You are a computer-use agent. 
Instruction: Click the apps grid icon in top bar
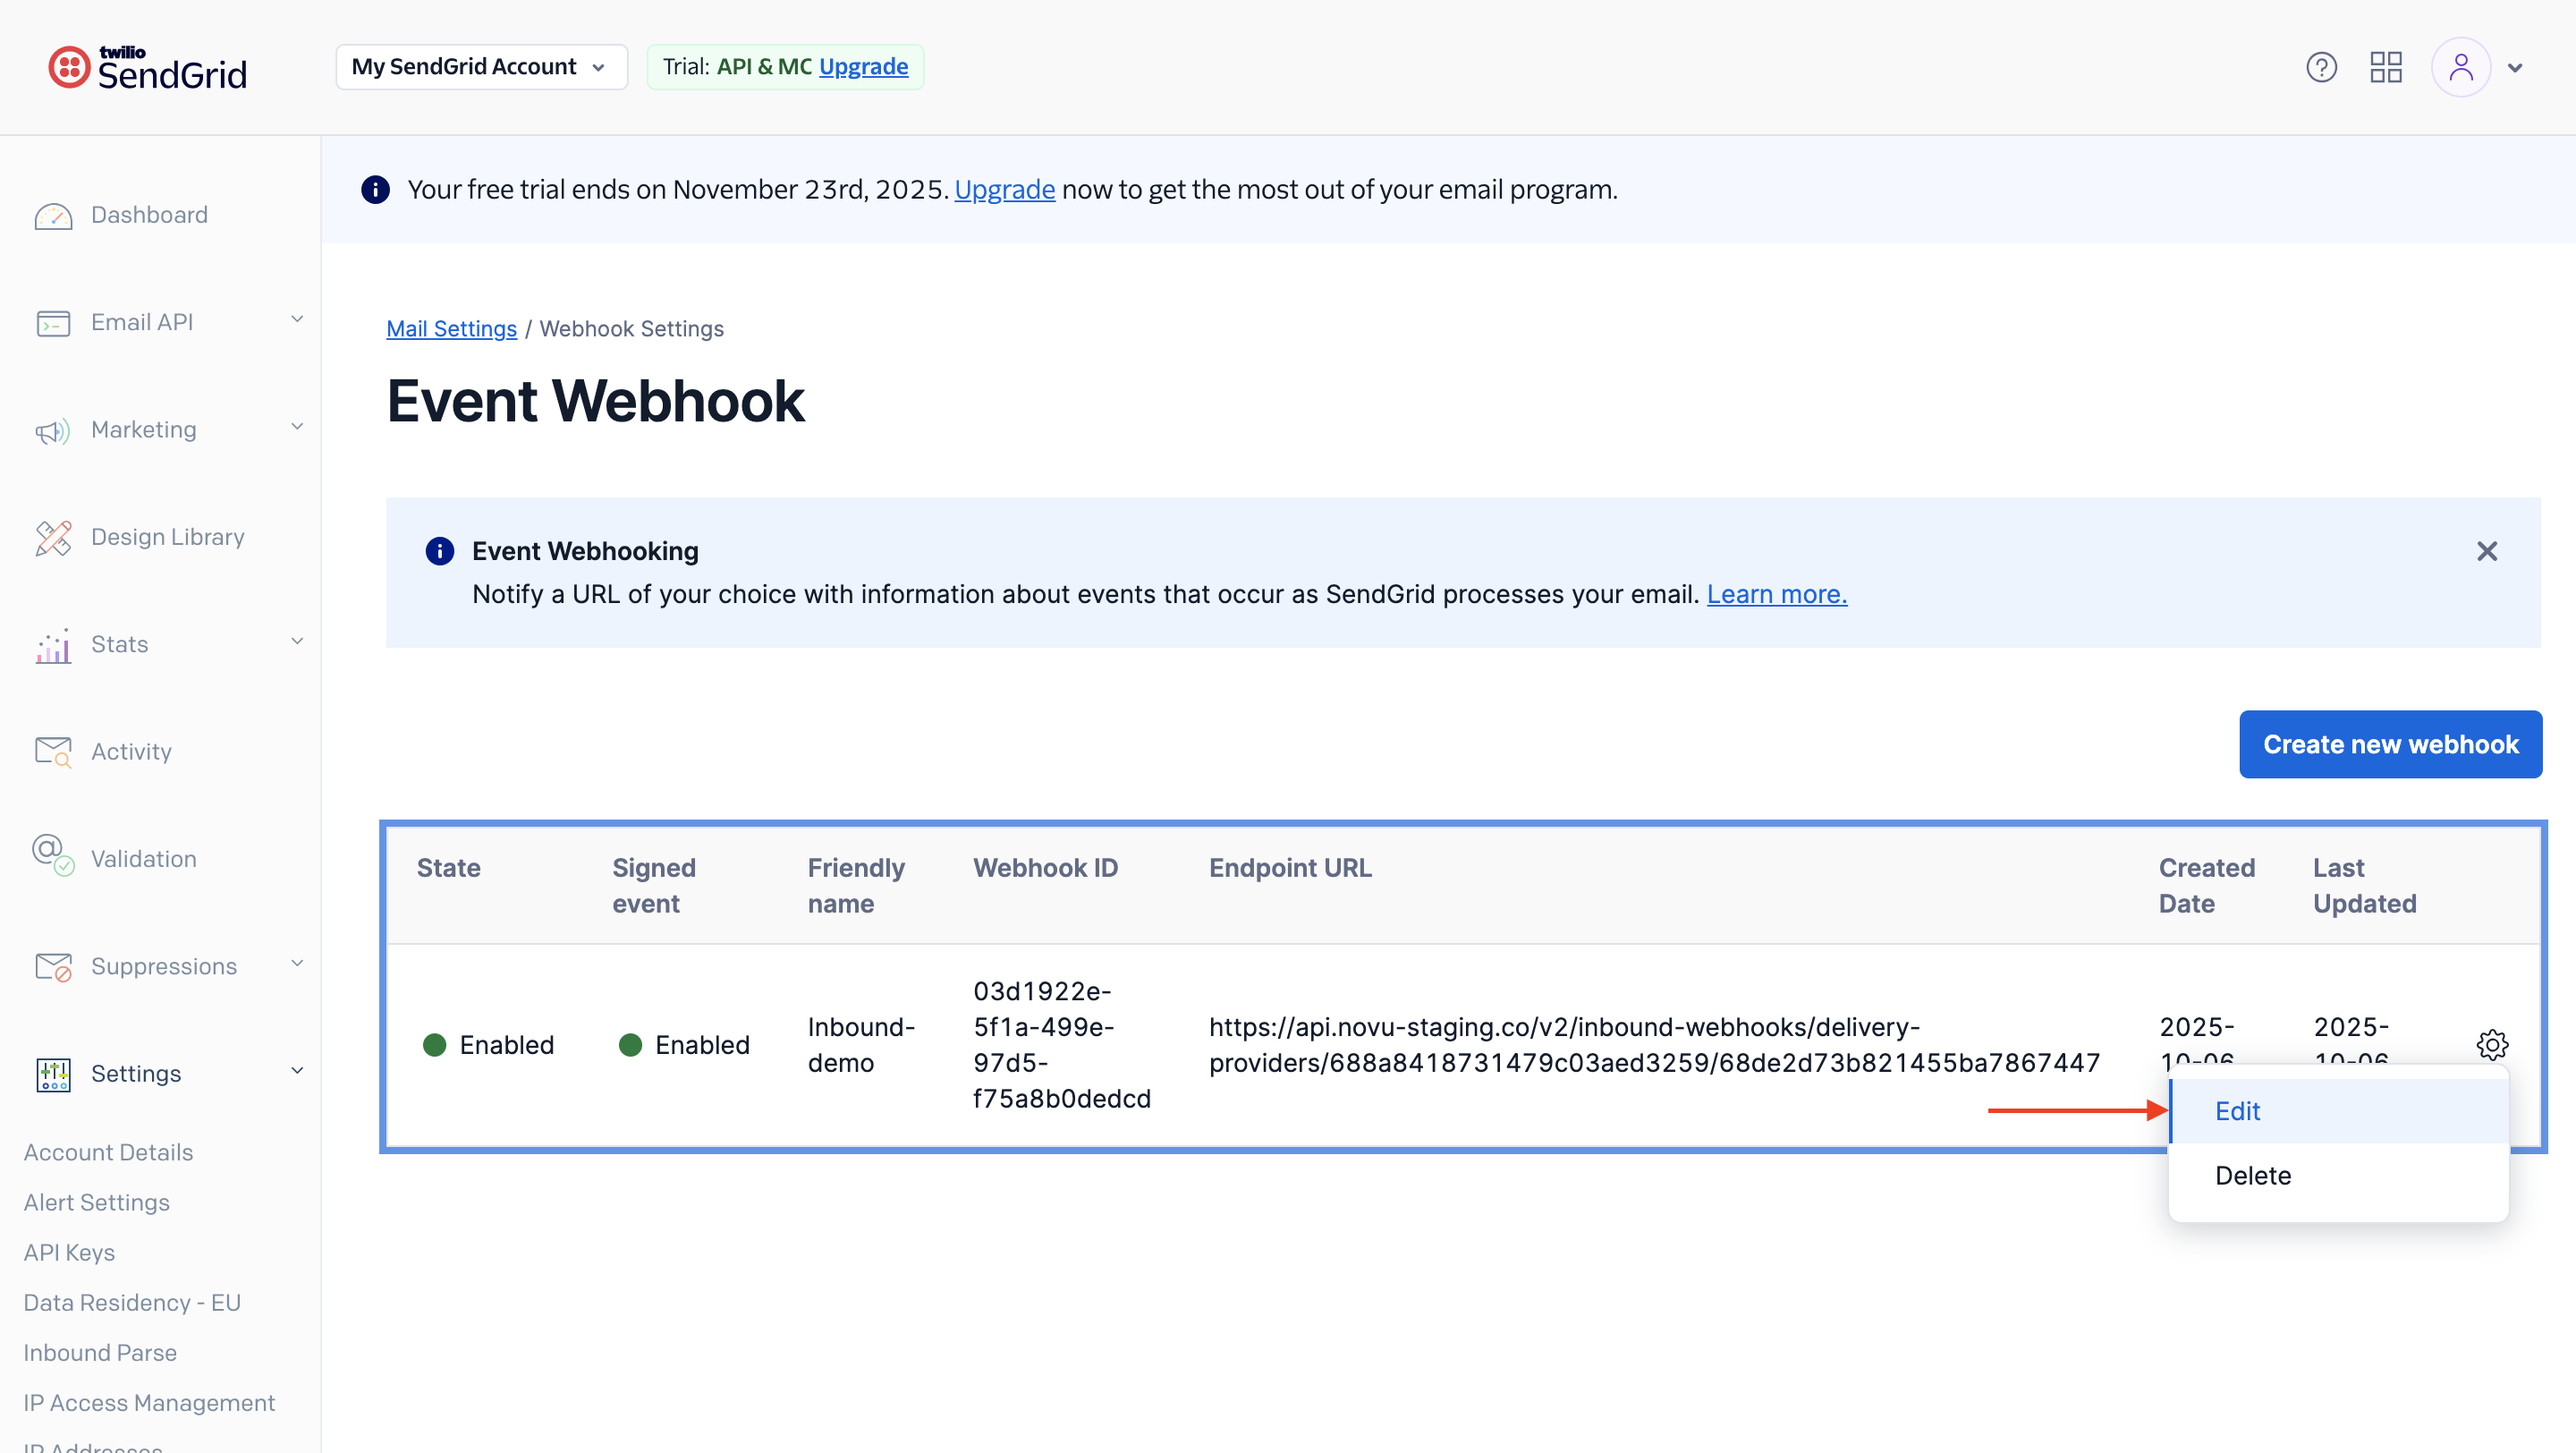pyautogui.click(x=2386, y=67)
